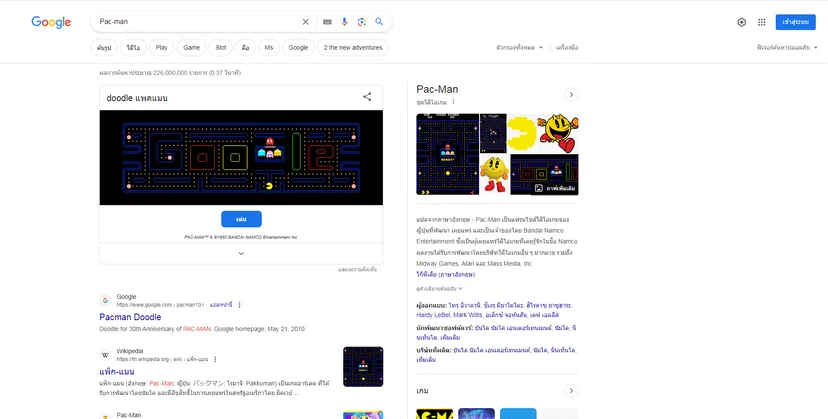The height and width of the screenshot is (419, 828).
Task: Select the Game filter chip
Action: pos(191,48)
